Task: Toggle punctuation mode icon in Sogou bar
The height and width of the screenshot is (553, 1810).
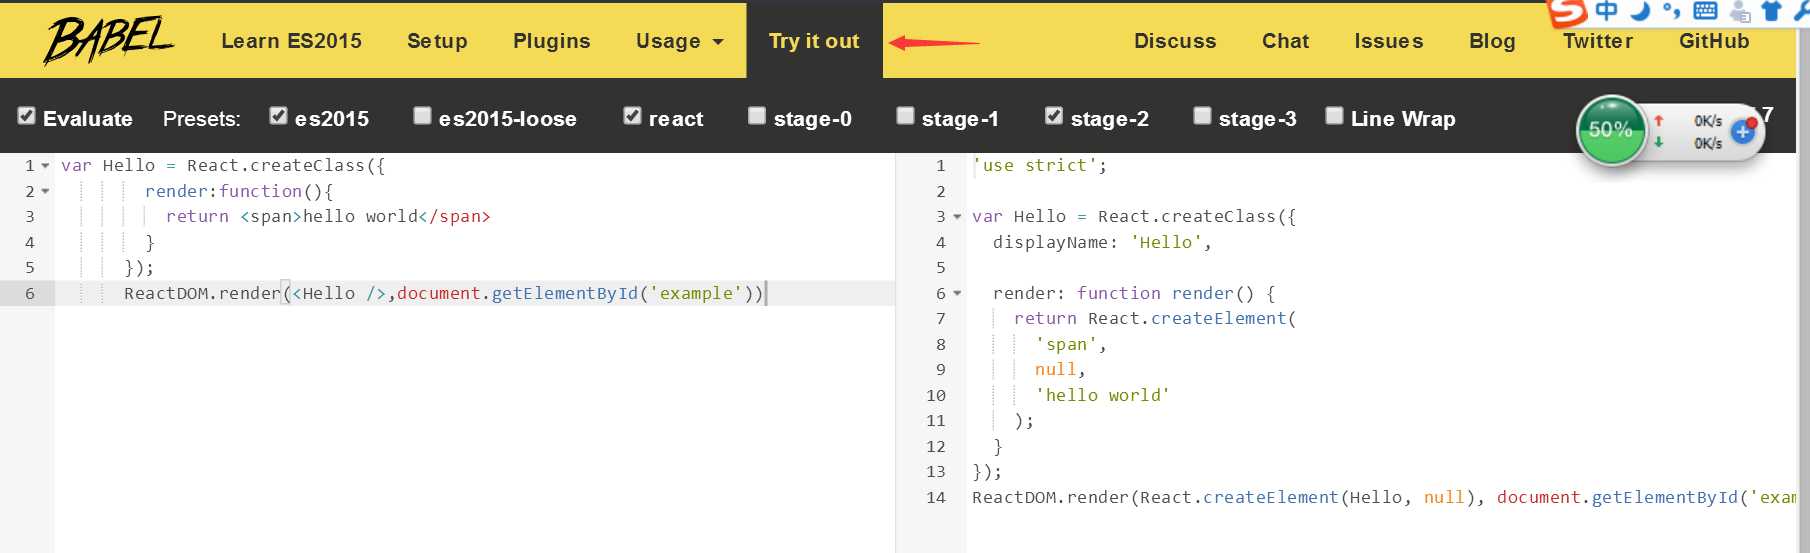Action: (1671, 11)
